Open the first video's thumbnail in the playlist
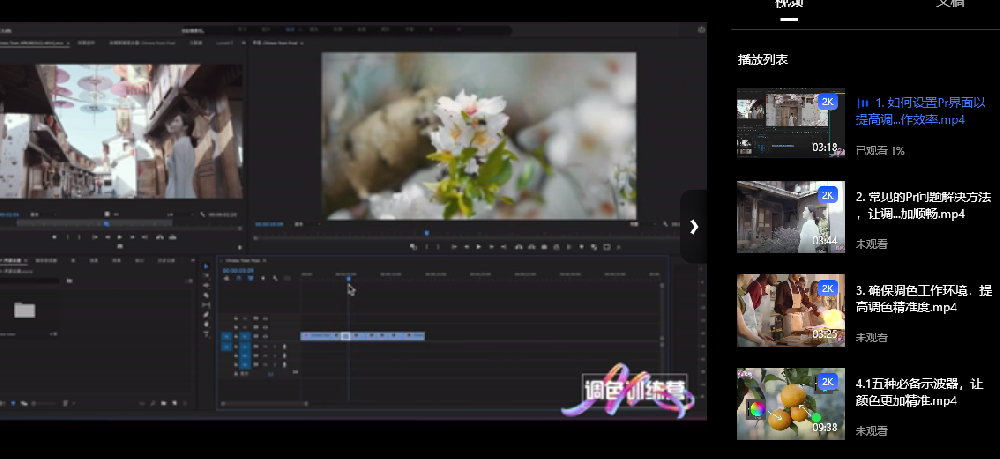1000x459 pixels. (790, 123)
